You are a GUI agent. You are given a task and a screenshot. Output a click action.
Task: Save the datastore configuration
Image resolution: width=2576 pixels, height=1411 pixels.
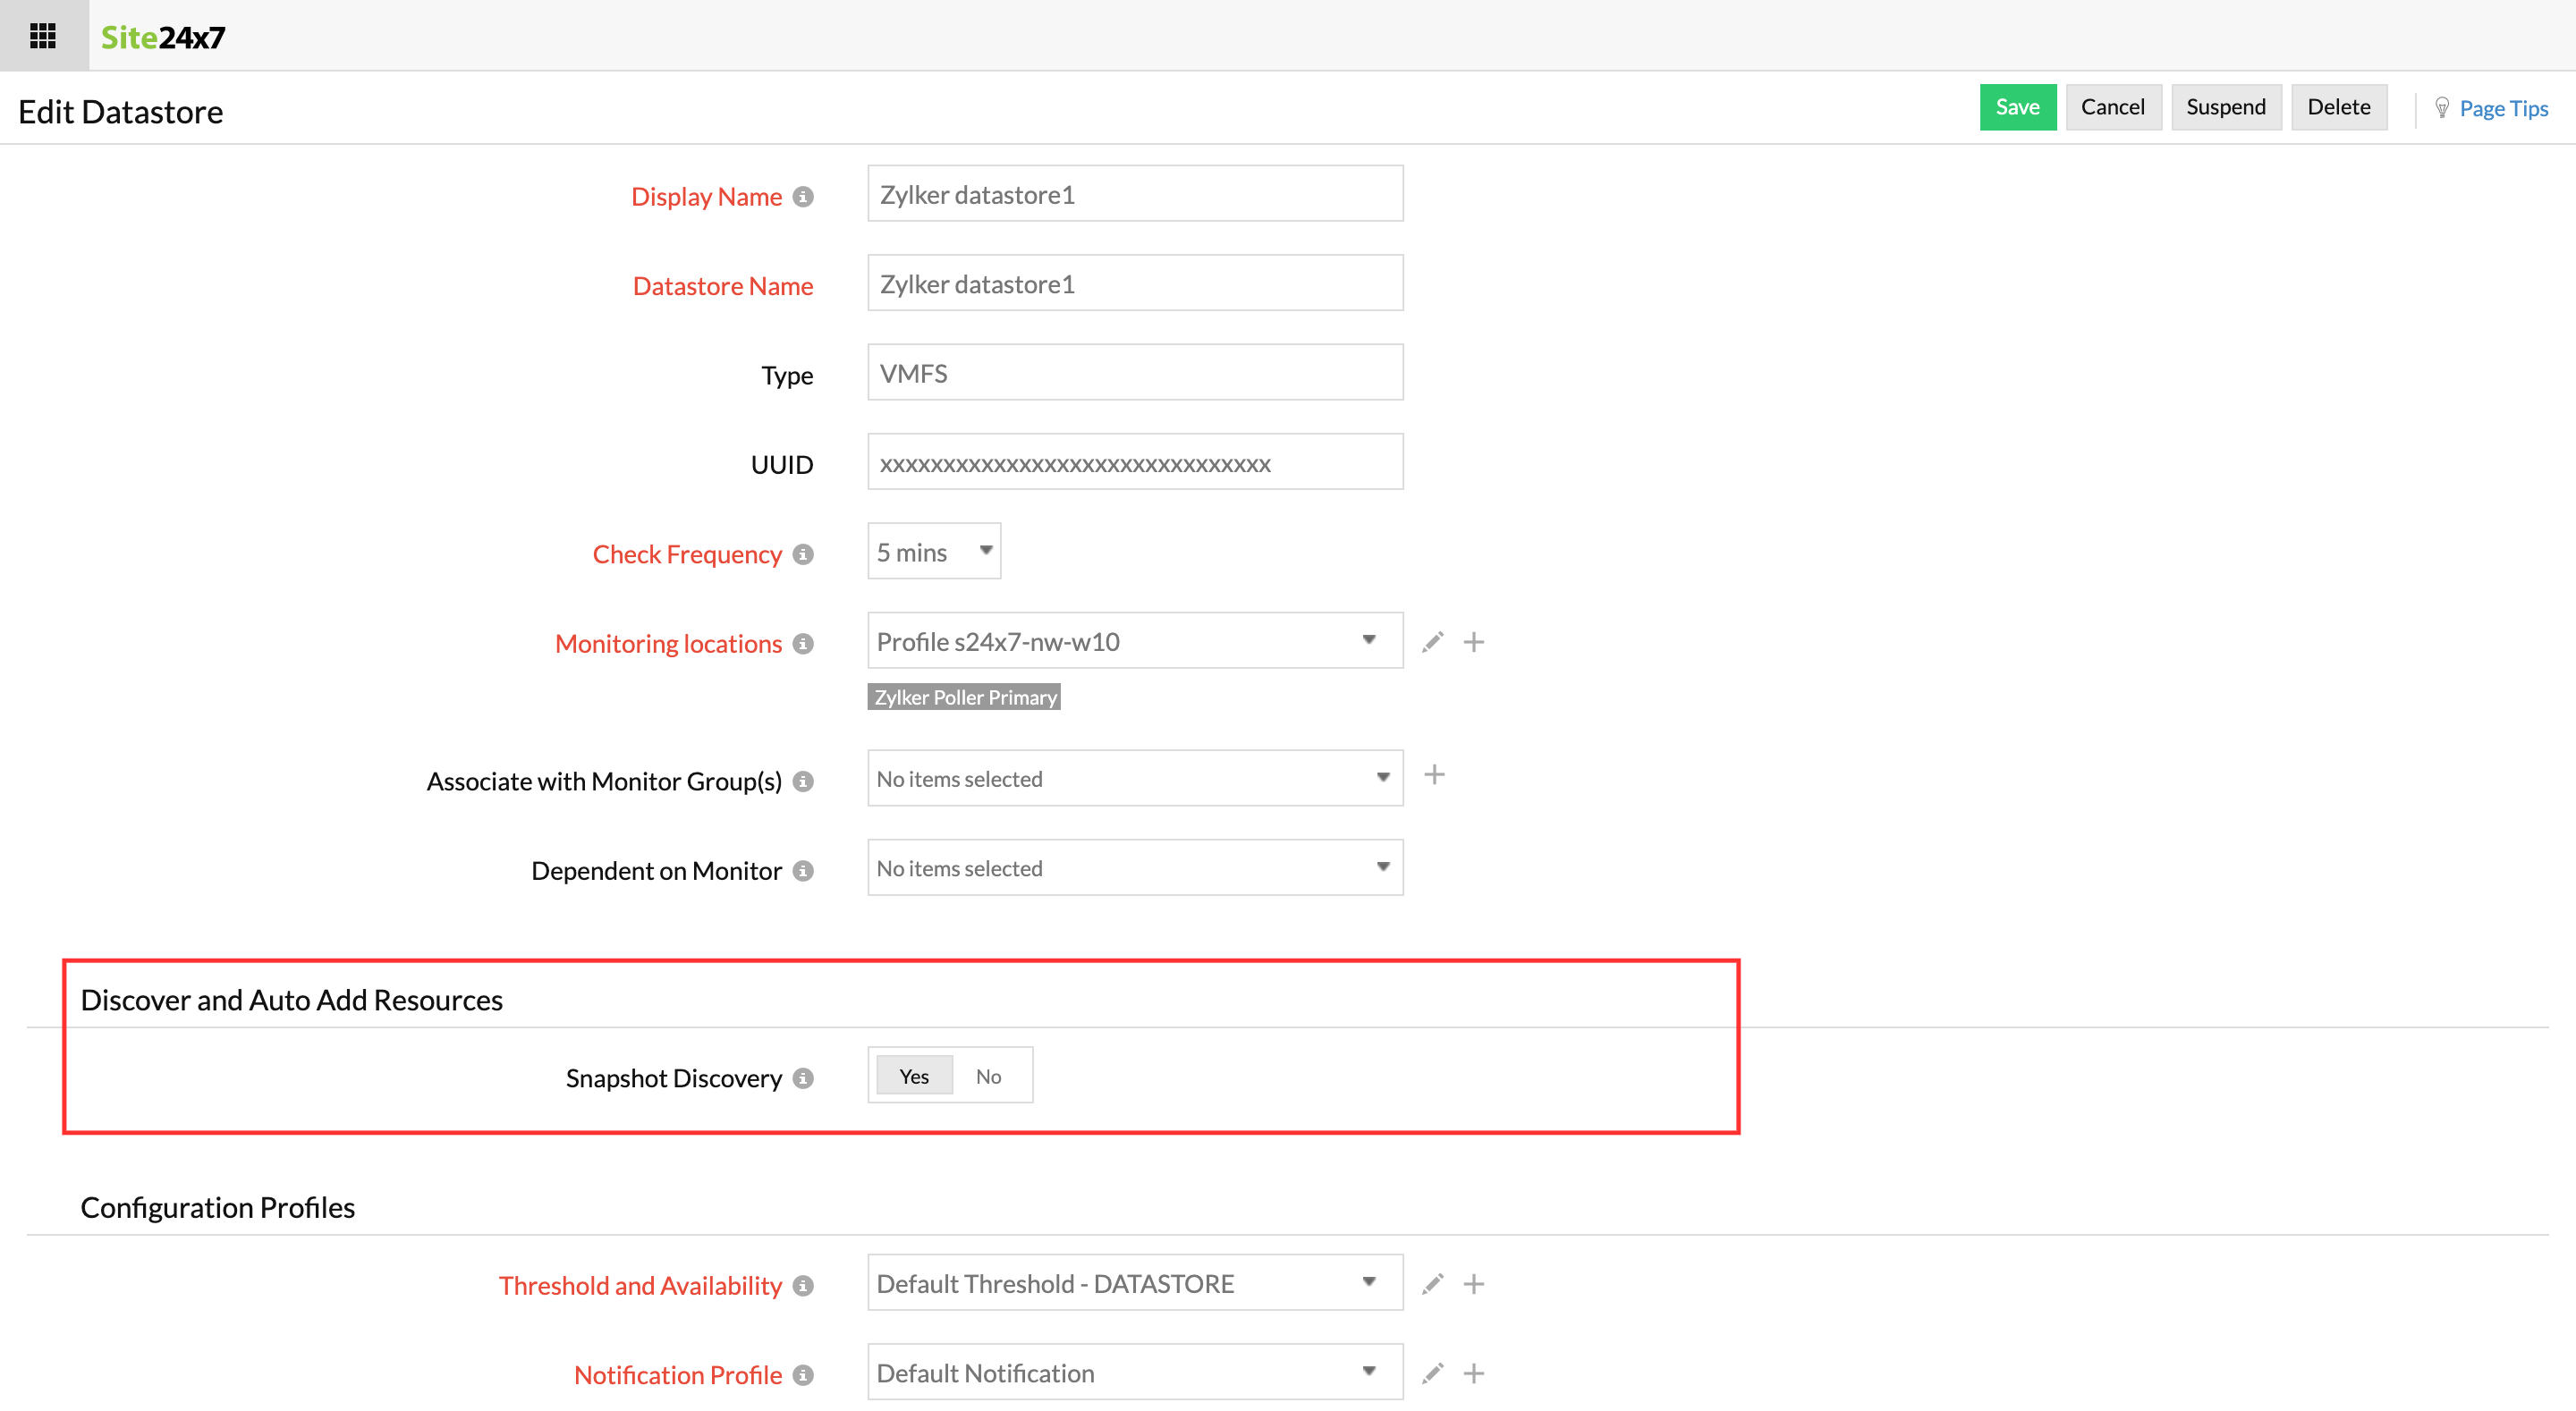[2017, 106]
